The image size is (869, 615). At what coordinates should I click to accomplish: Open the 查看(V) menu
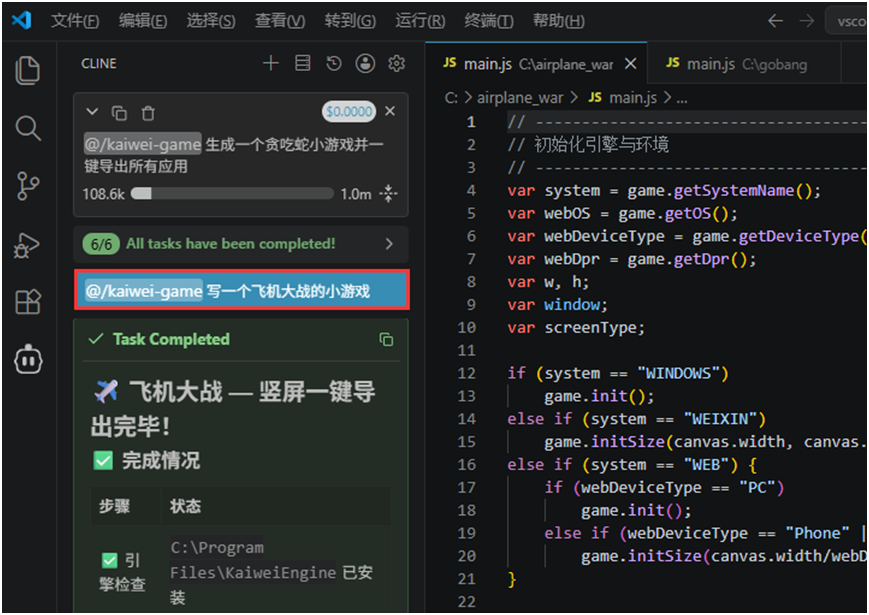[x=280, y=21]
